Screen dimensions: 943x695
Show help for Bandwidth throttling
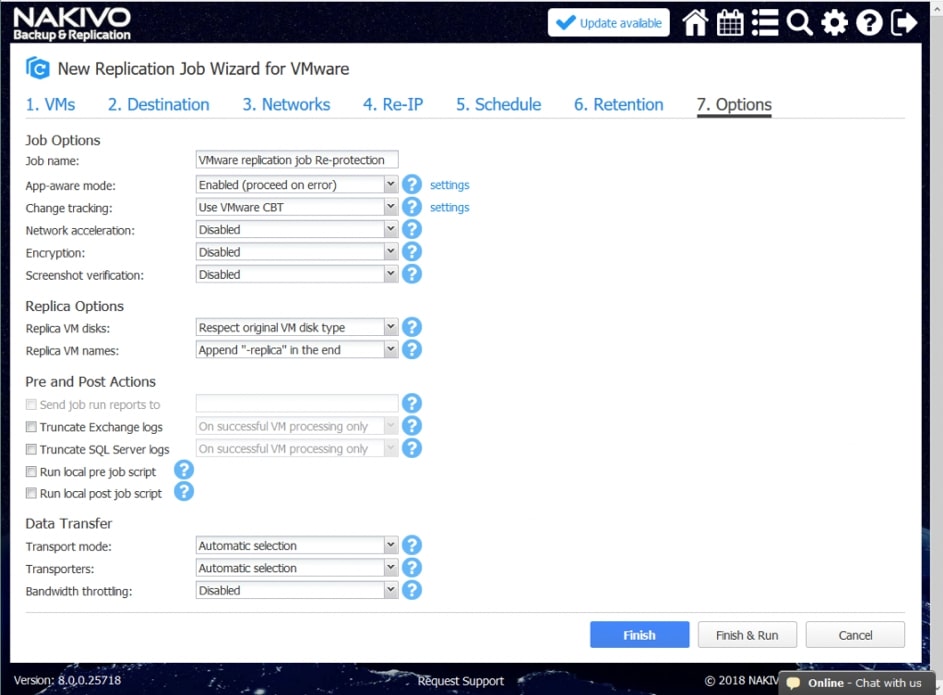[411, 590]
